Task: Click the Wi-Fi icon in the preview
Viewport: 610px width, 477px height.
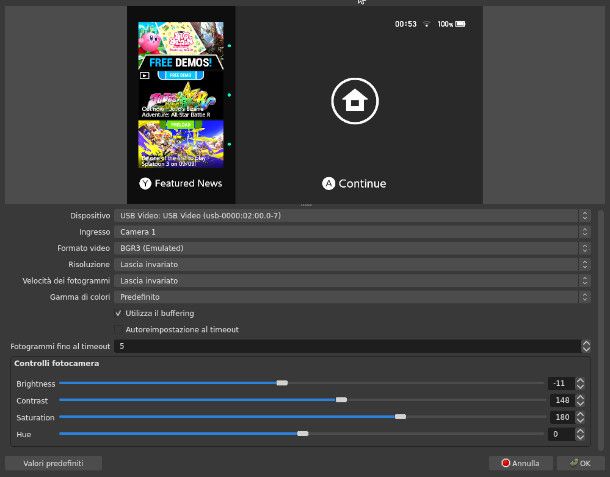Action: pos(427,24)
